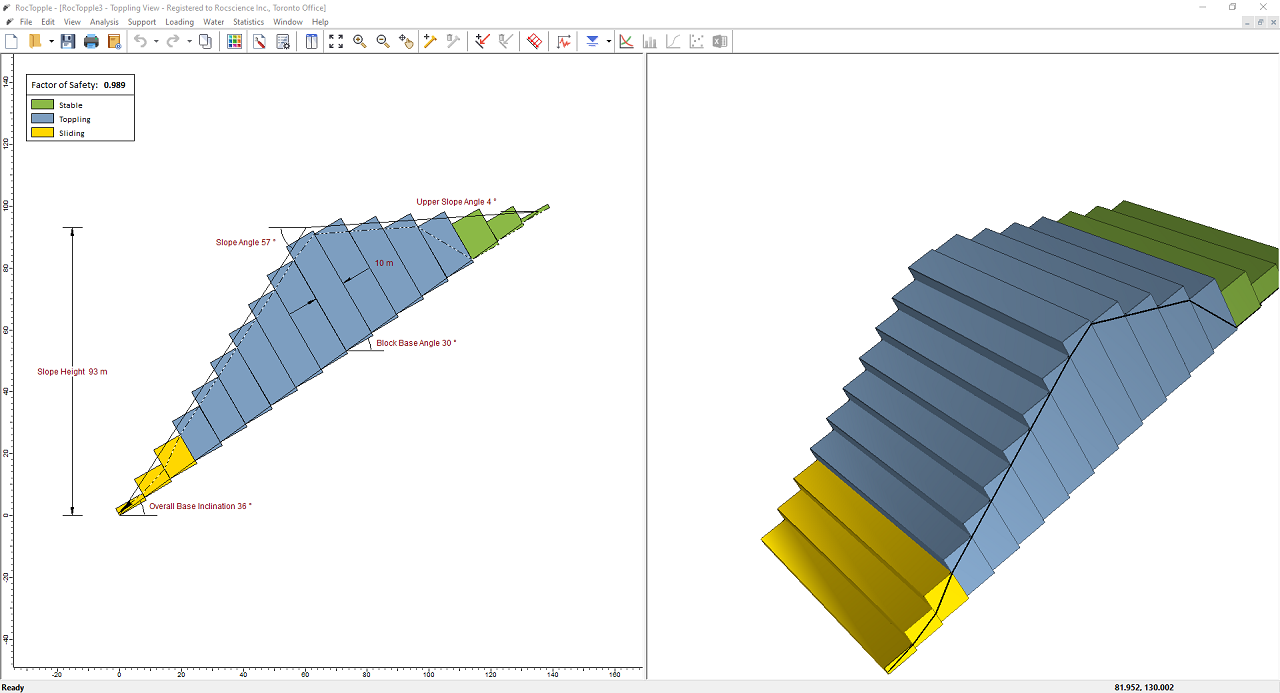The image size is (1280, 693).
Task: Open the Seismic load waveform icon
Action: (x=565, y=41)
